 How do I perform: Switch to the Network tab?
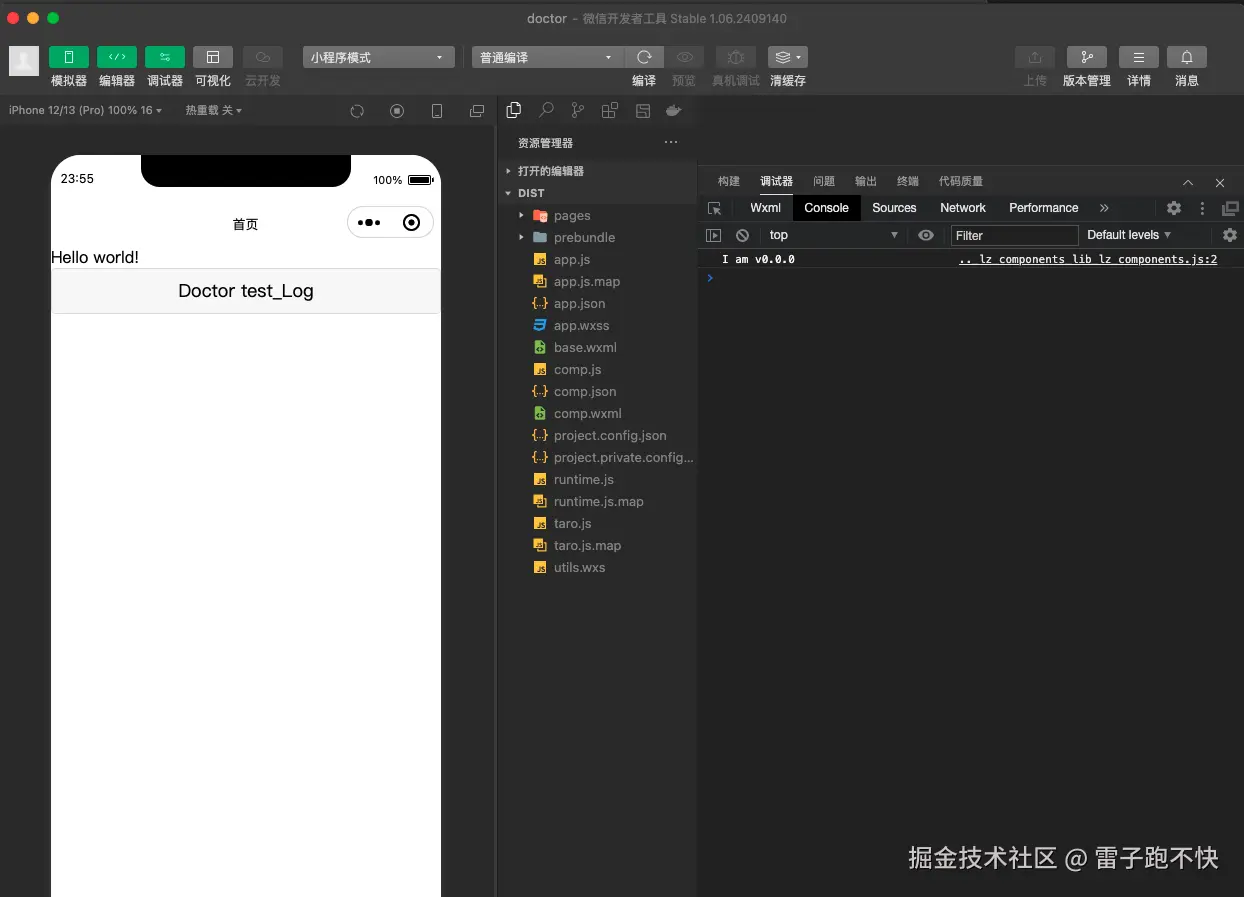tap(962, 208)
